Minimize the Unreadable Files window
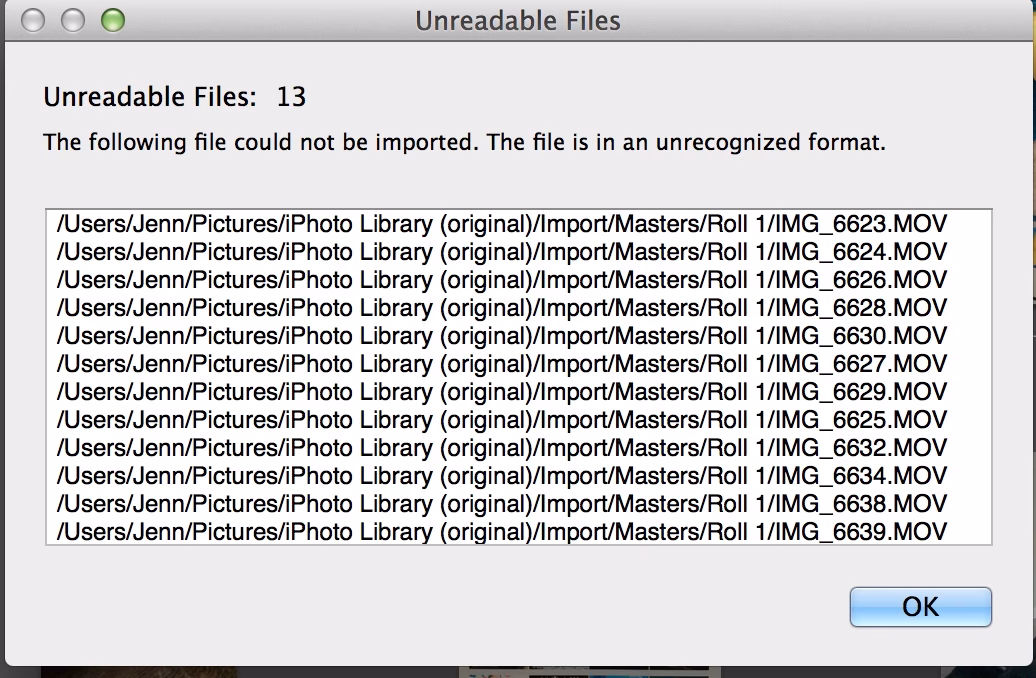The height and width of the screenshot is (678, 1036). (75, 18)
